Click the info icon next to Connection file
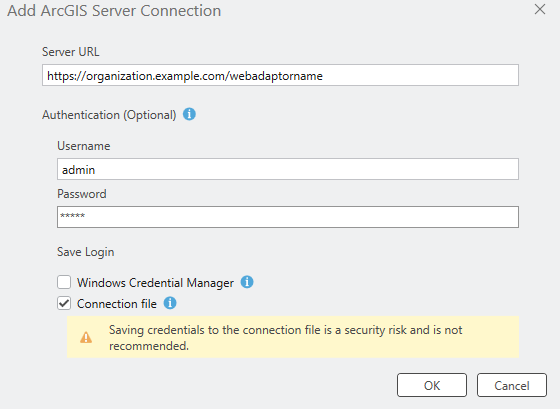 point(170,303)
